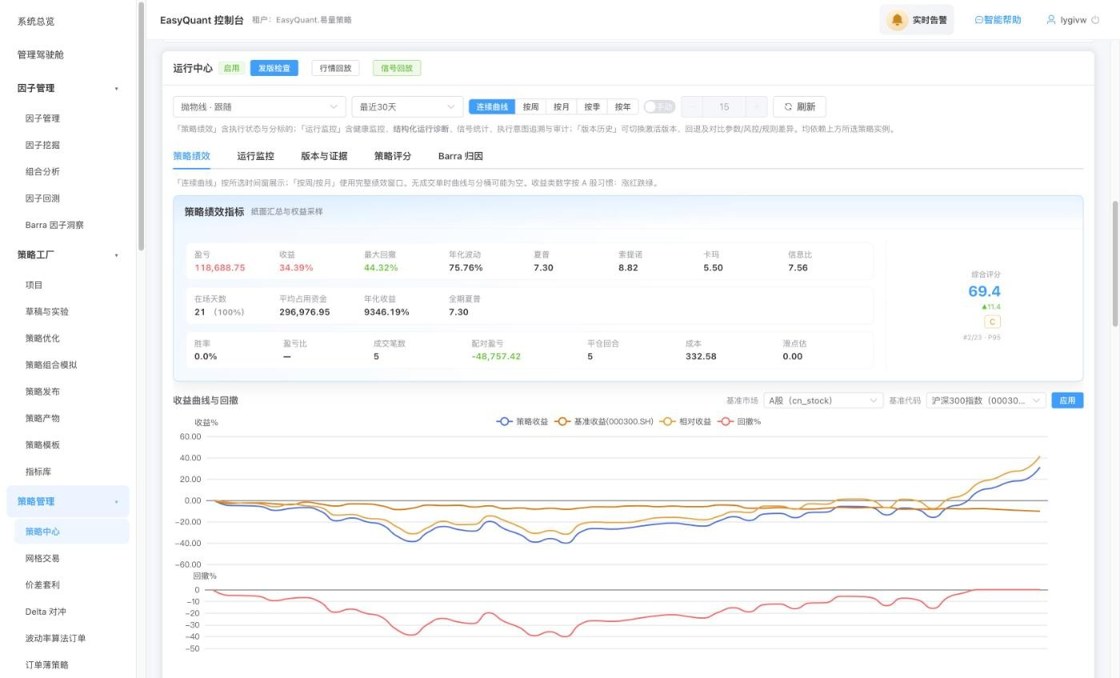This screenshot has width=1120, height=678.
Task: Decrease the stepper value of 15
Action: pos(691,106)
